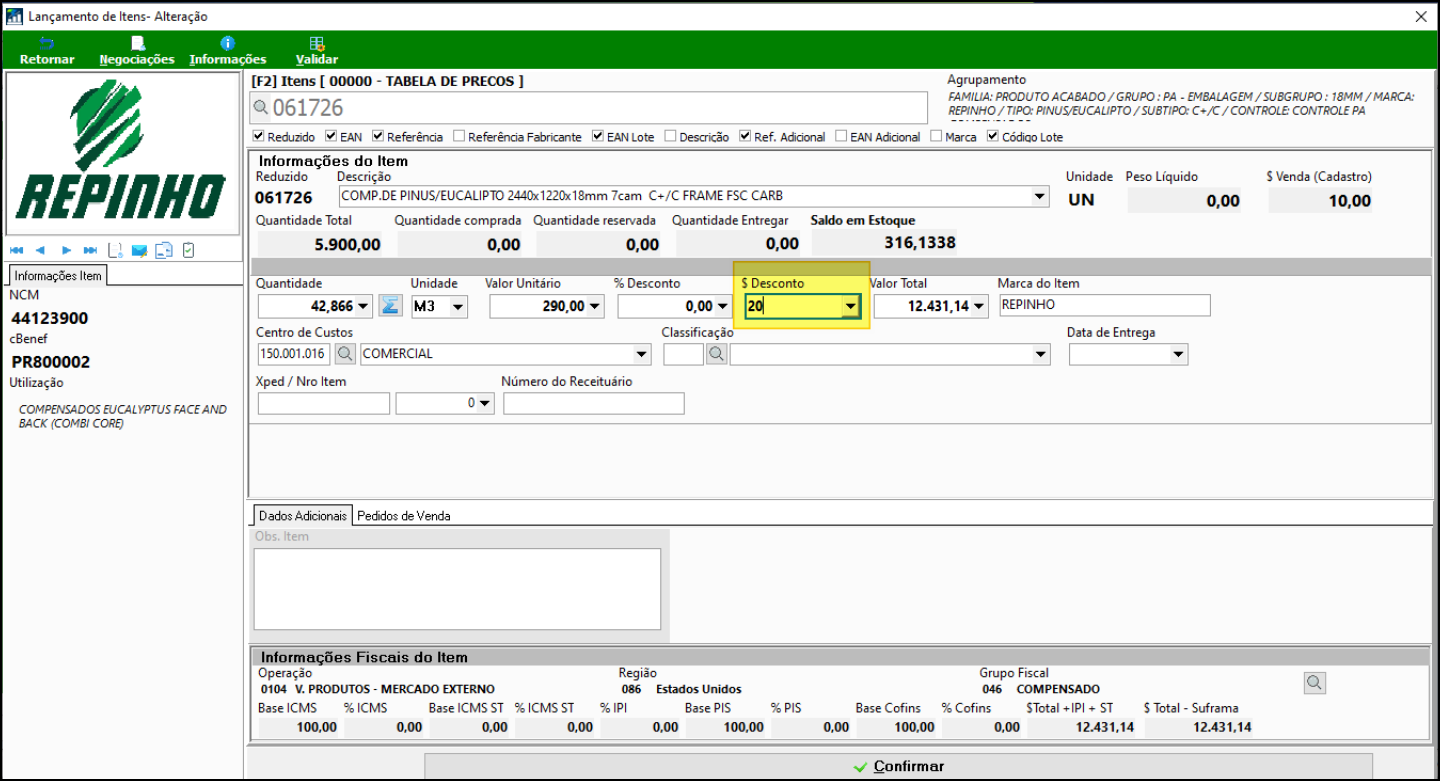
Task: Click the magnifier icon in item search field
Action: click(261, 108)
